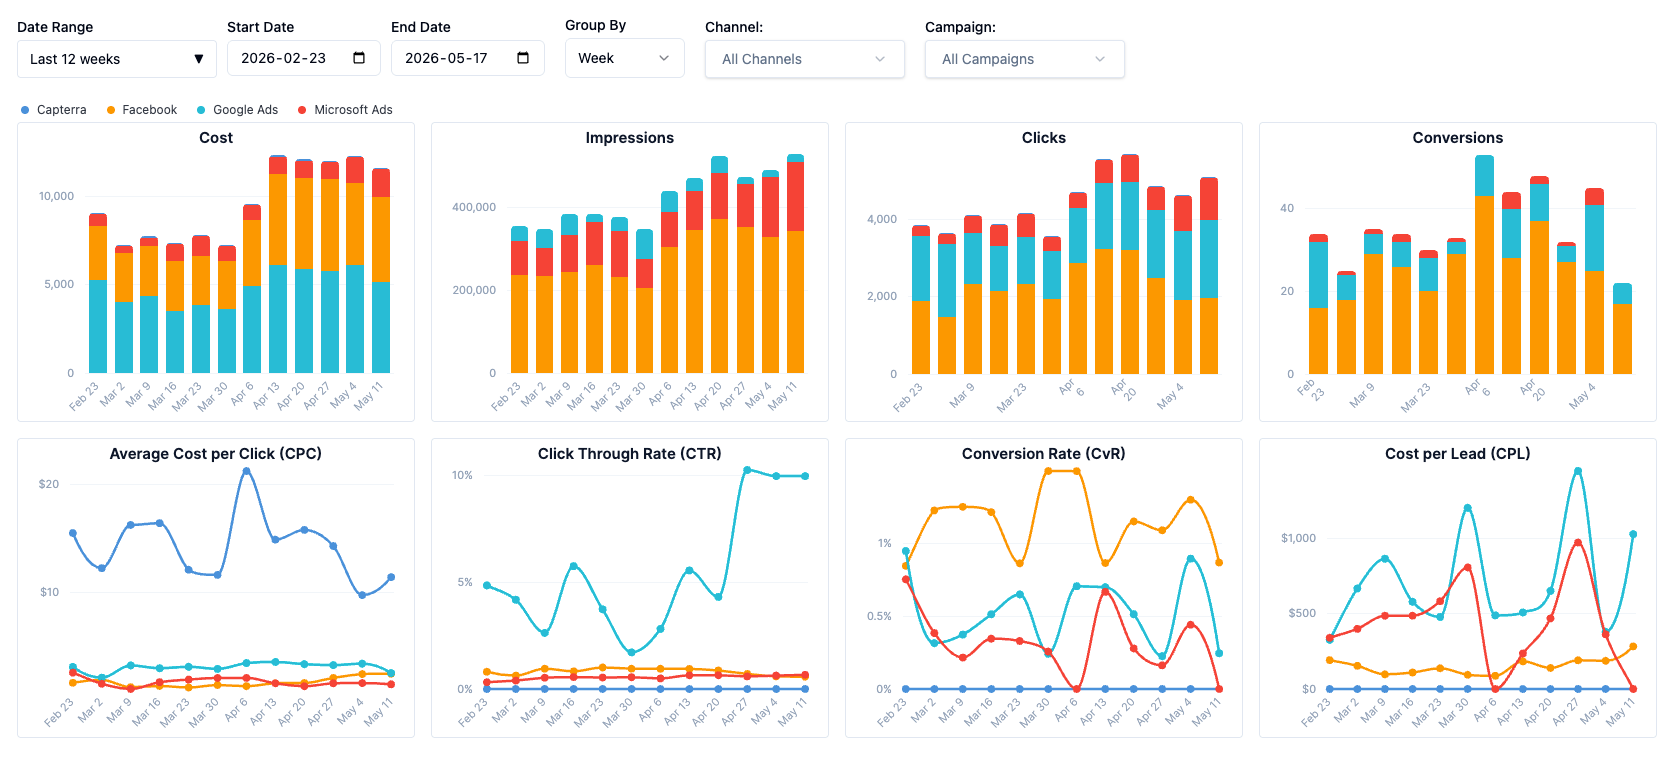This screenshot has height=766, width=1667.
Task: Click the Conversion Rate (CvR) title
Action: coord(1044,454)
